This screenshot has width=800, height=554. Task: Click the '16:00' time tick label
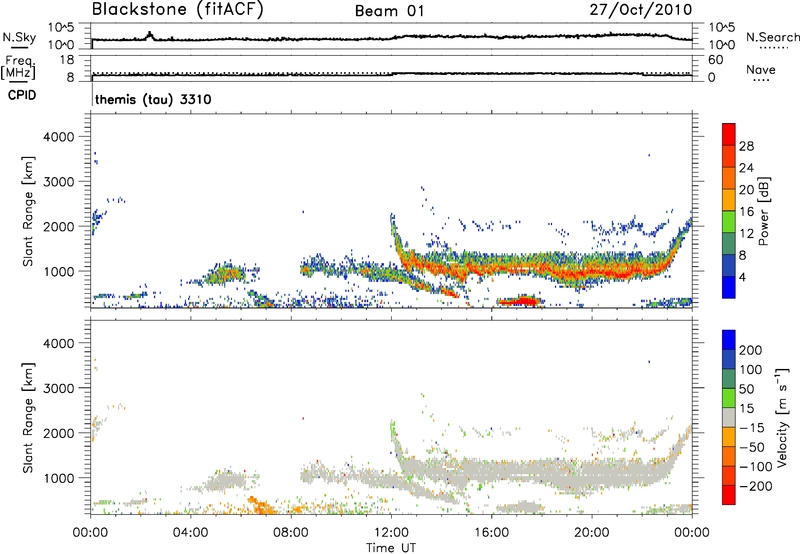point(491,533)
